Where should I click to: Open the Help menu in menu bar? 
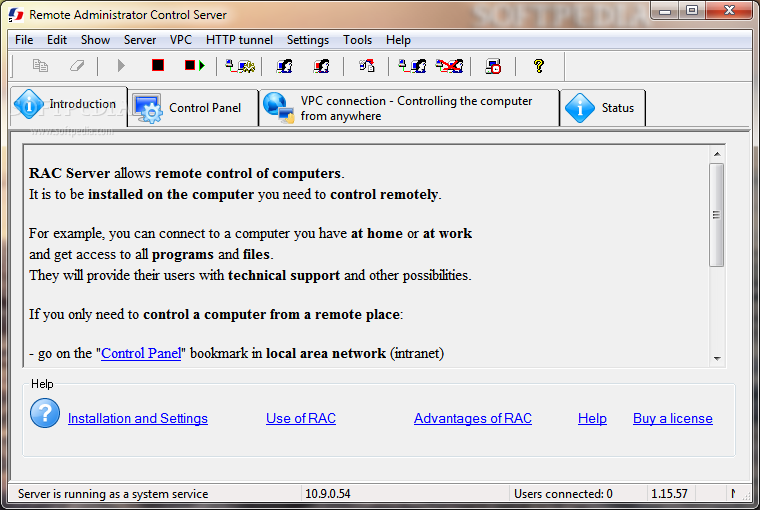coord(398,40)
